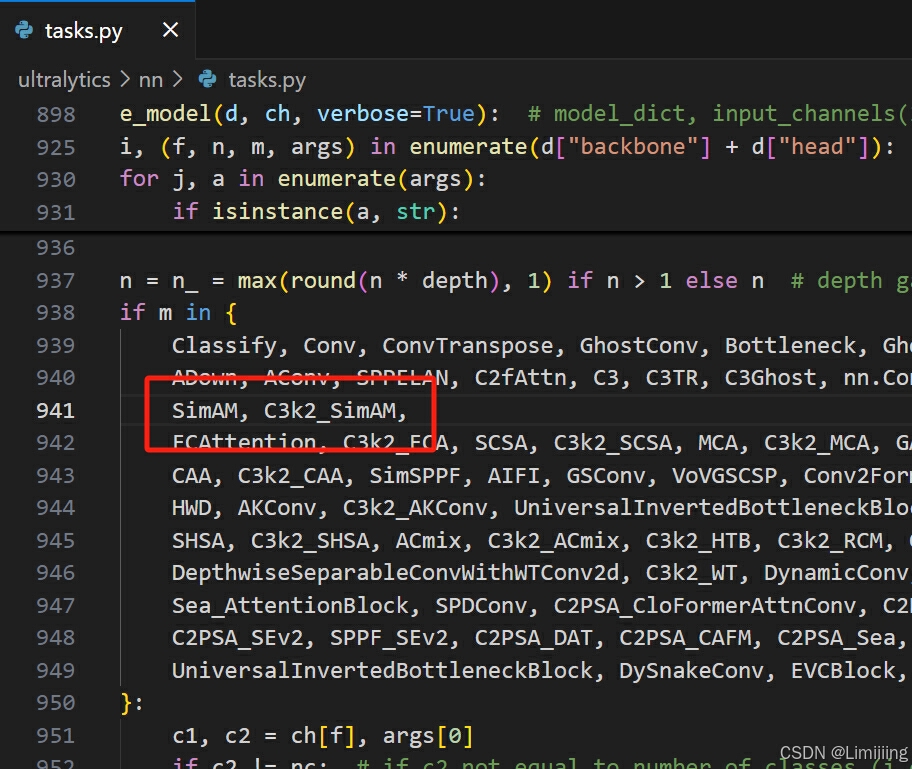Click SHSA on line 945
This screenshot has height=769, width=912.
pos(198,540)
